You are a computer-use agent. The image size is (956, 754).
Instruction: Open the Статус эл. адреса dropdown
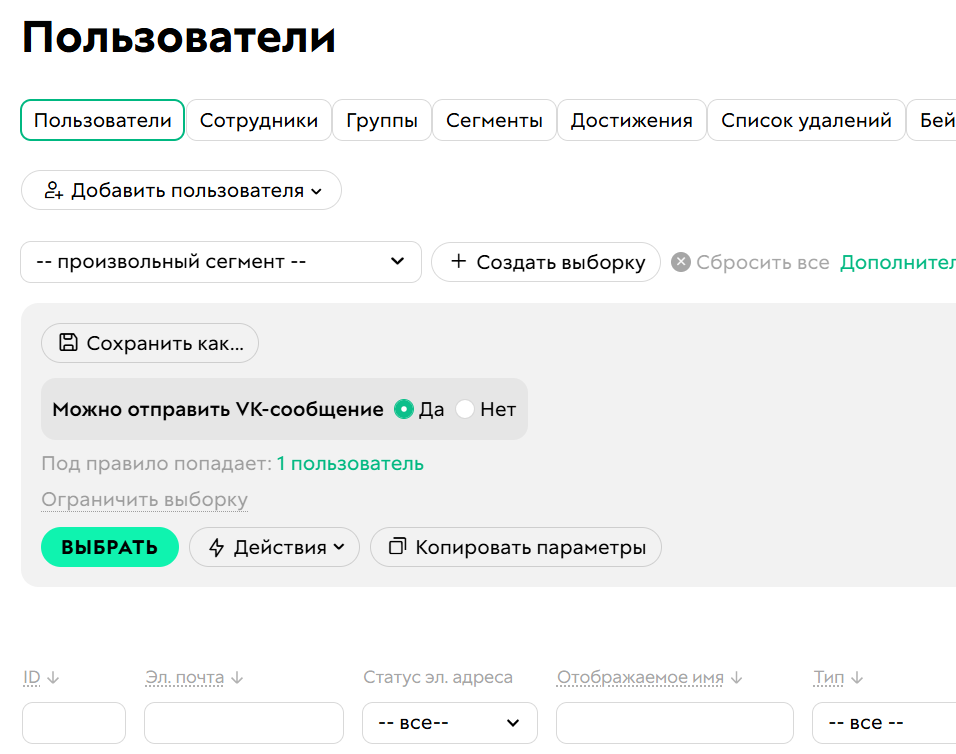pos(449,722)
